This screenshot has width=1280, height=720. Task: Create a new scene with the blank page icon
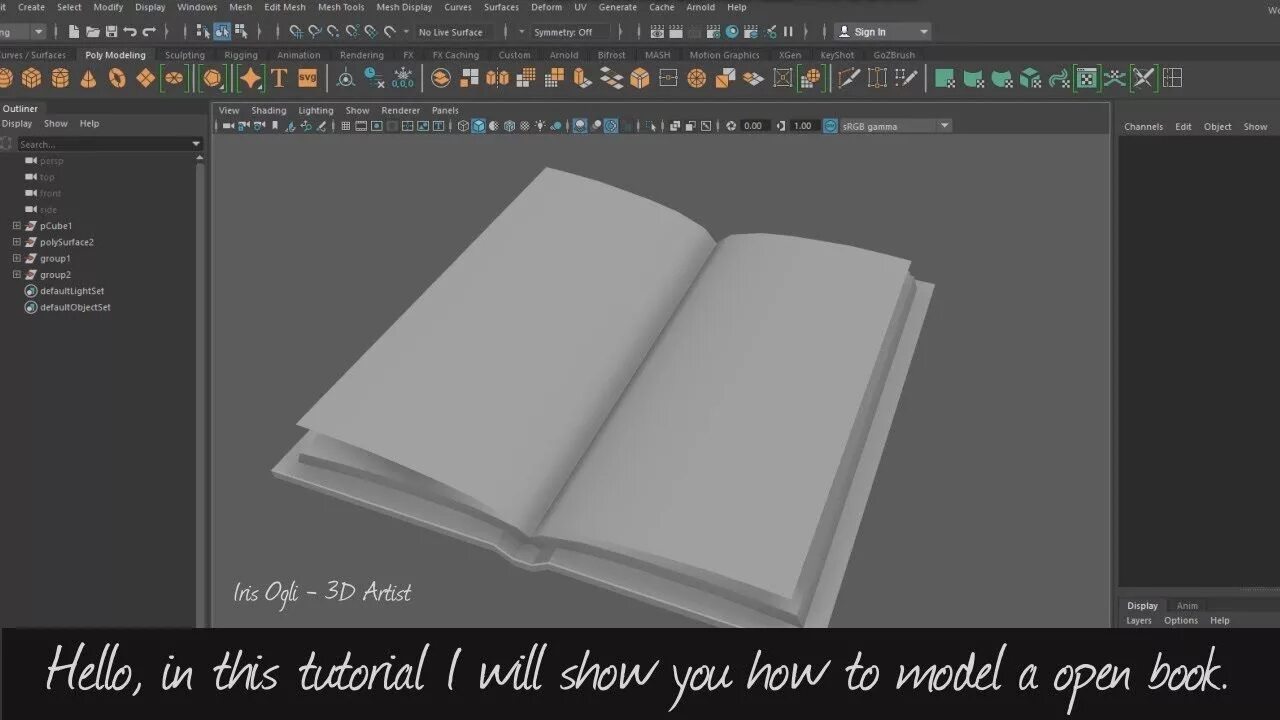74,32
